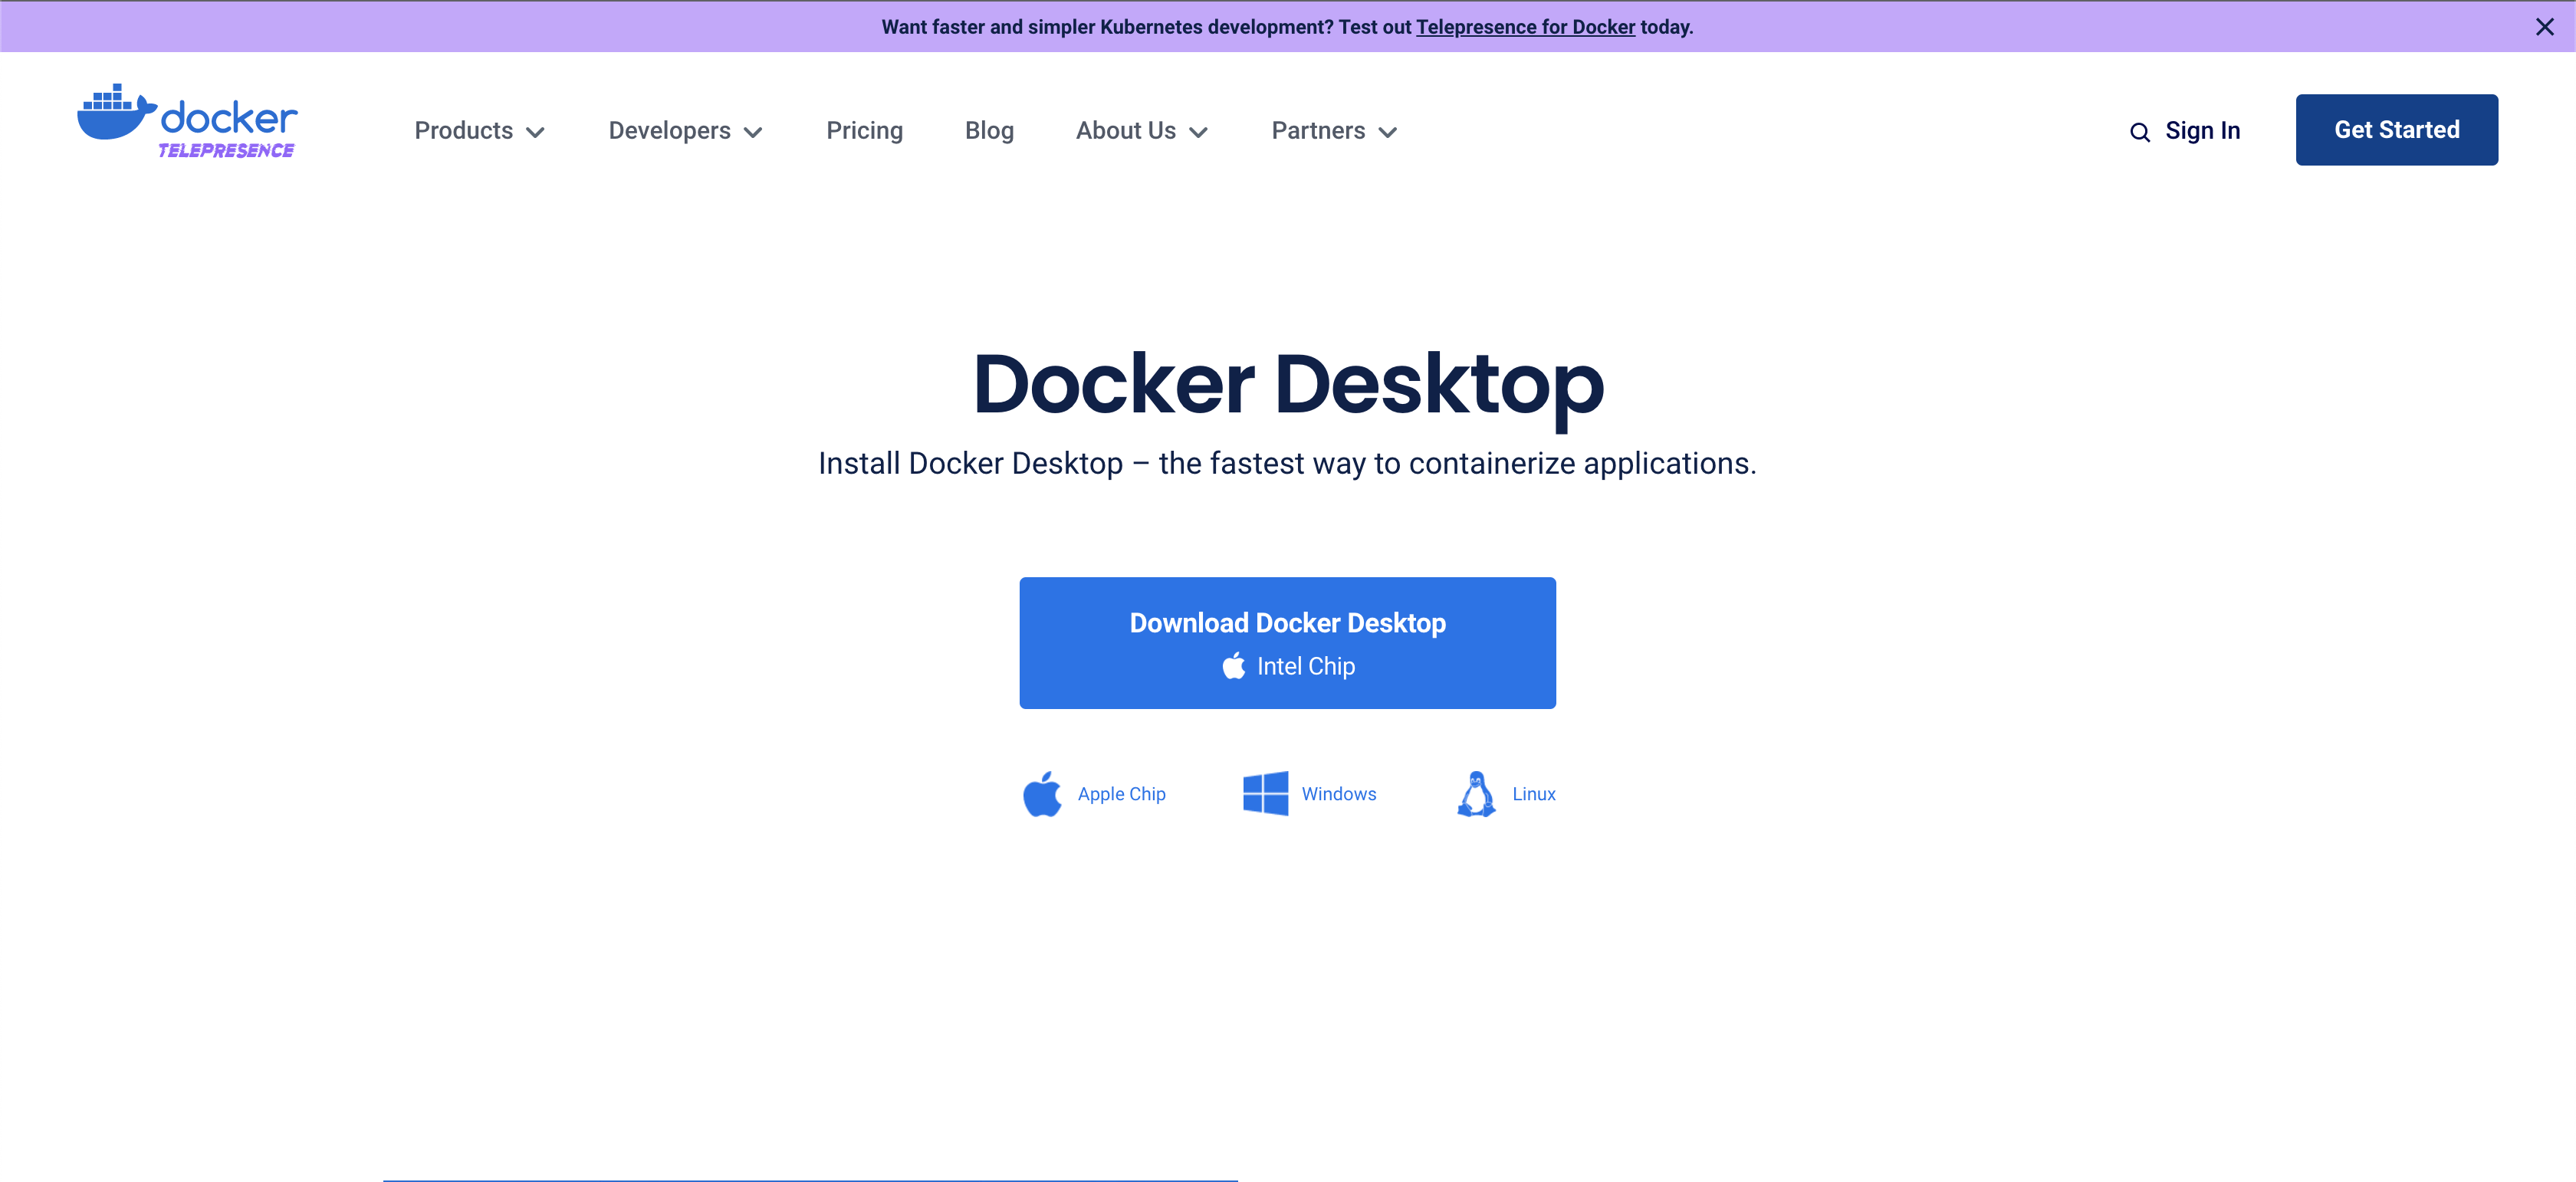Download Docker Desktop for Intel Chip

pyautogui.click(x=1288, y=642)
